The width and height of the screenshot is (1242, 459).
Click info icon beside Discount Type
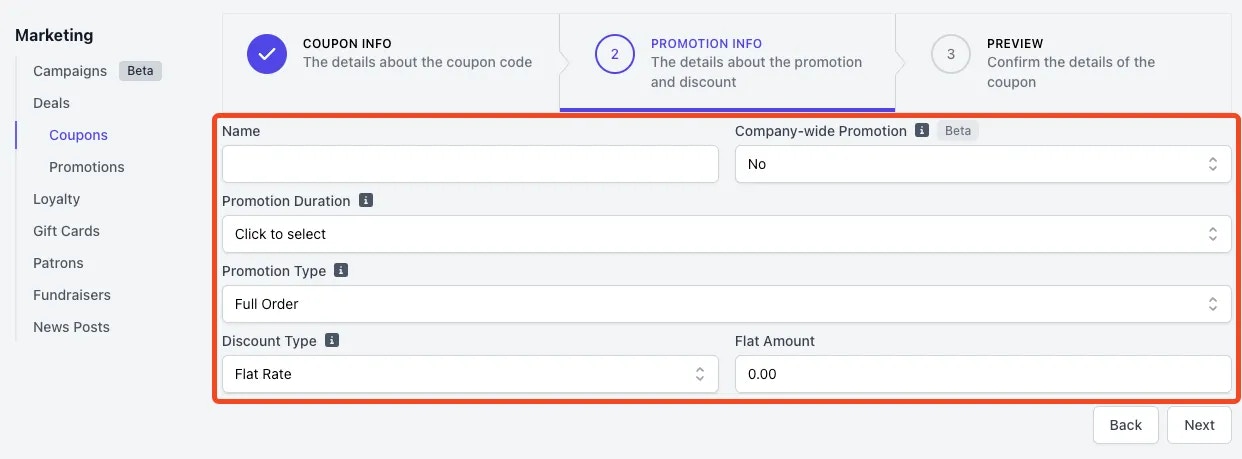332,341
